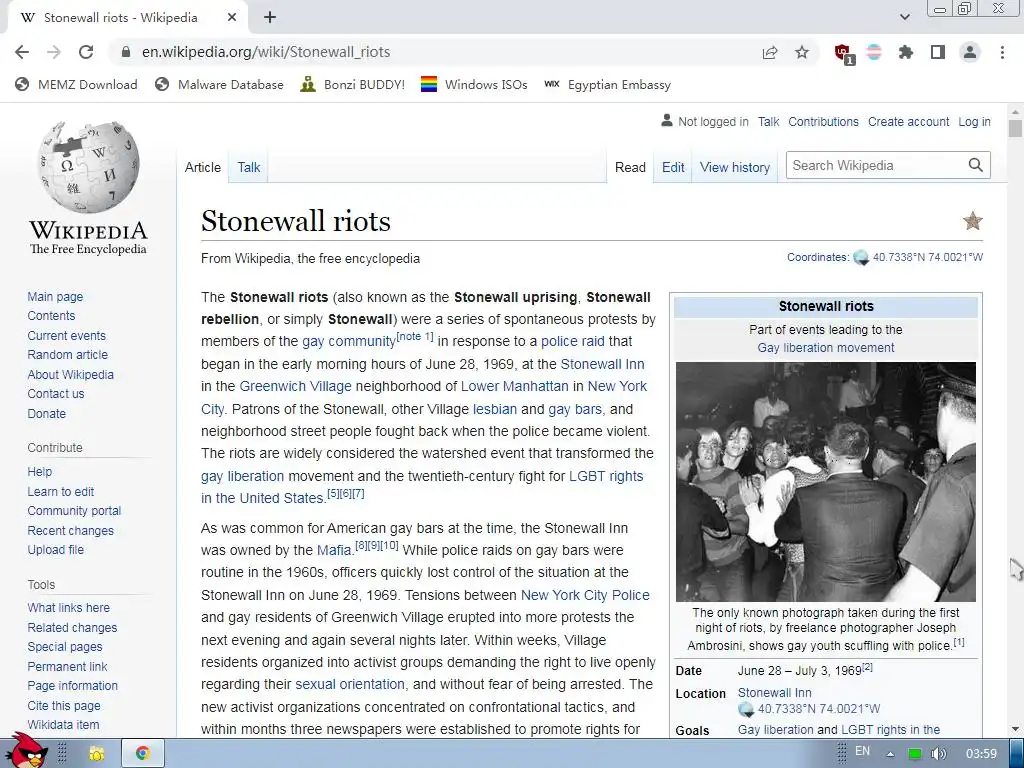The height and width of the screenshot is (768, 1024).
Task: Open Current events in sidebar
Action: [x=66, y=336]
